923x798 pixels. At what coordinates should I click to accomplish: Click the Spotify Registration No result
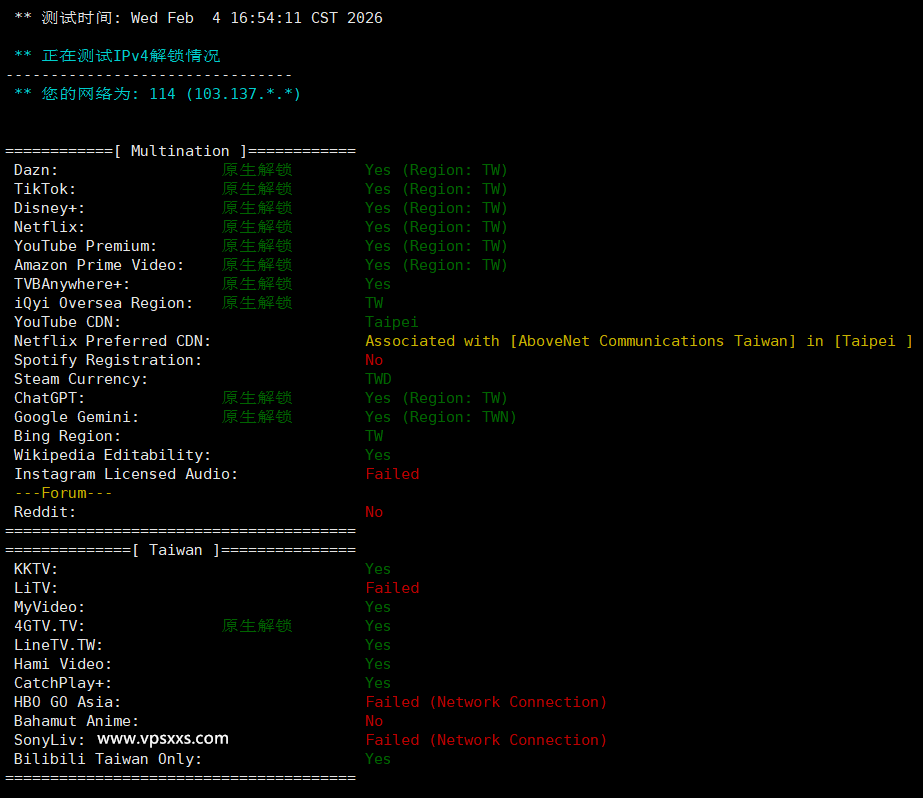click(x=374, y=360)
